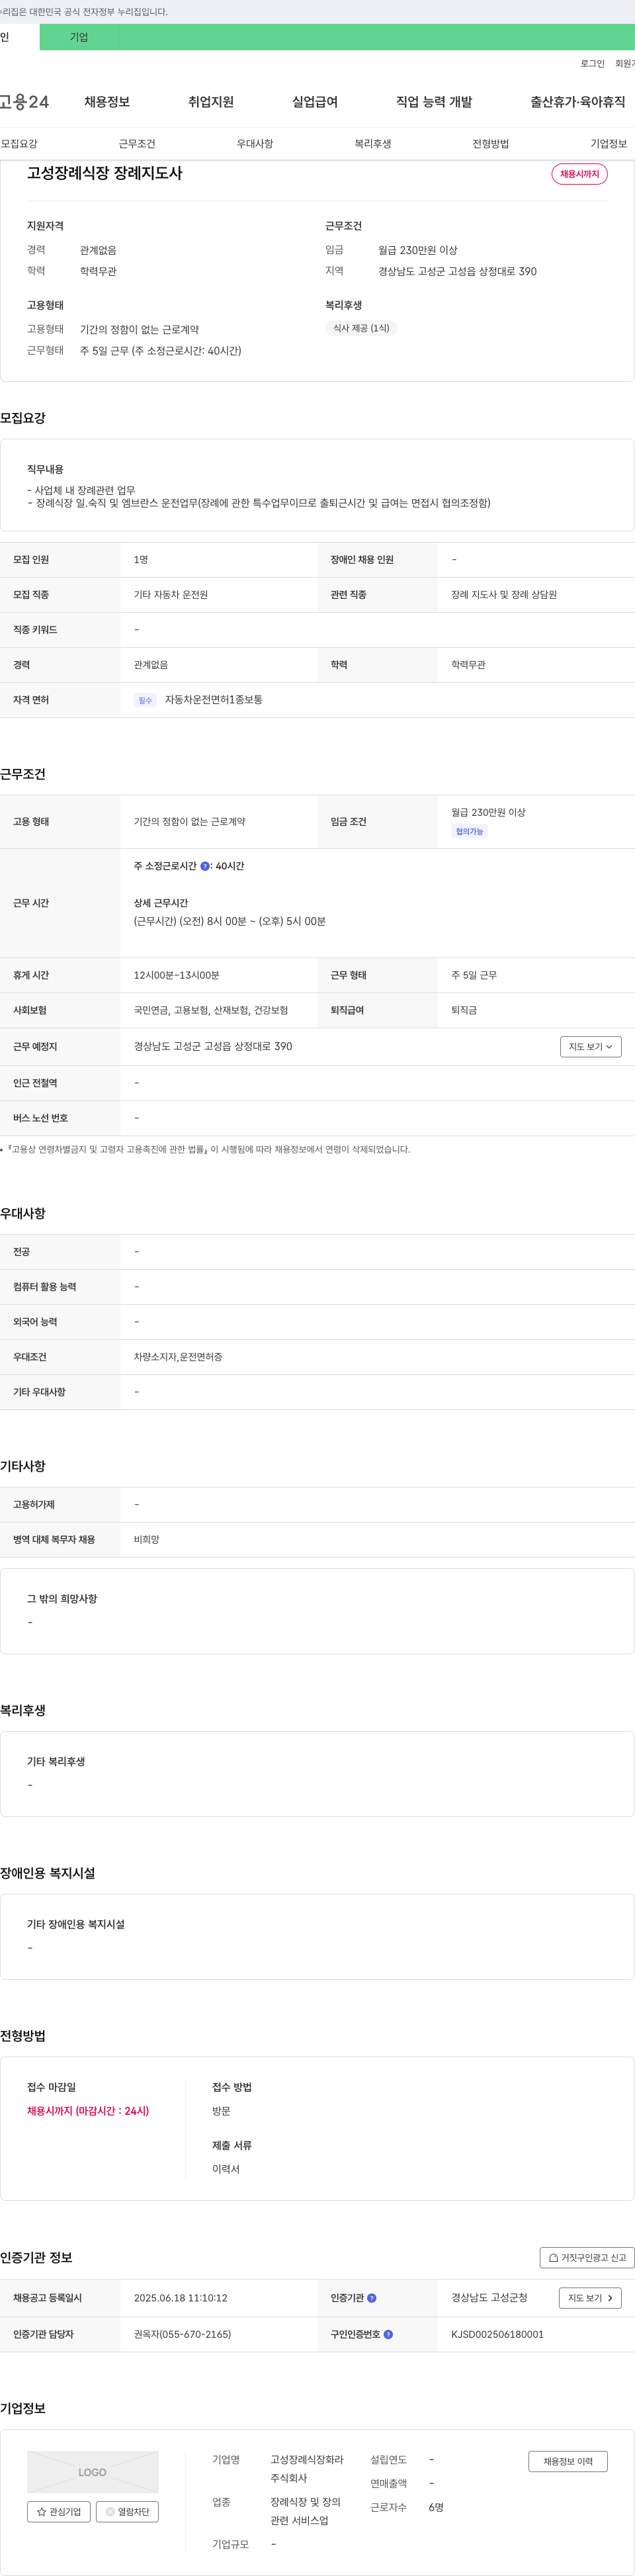Click 열람차단 block button
This screenshot has height=2576, width=635.
point(127,2511)
